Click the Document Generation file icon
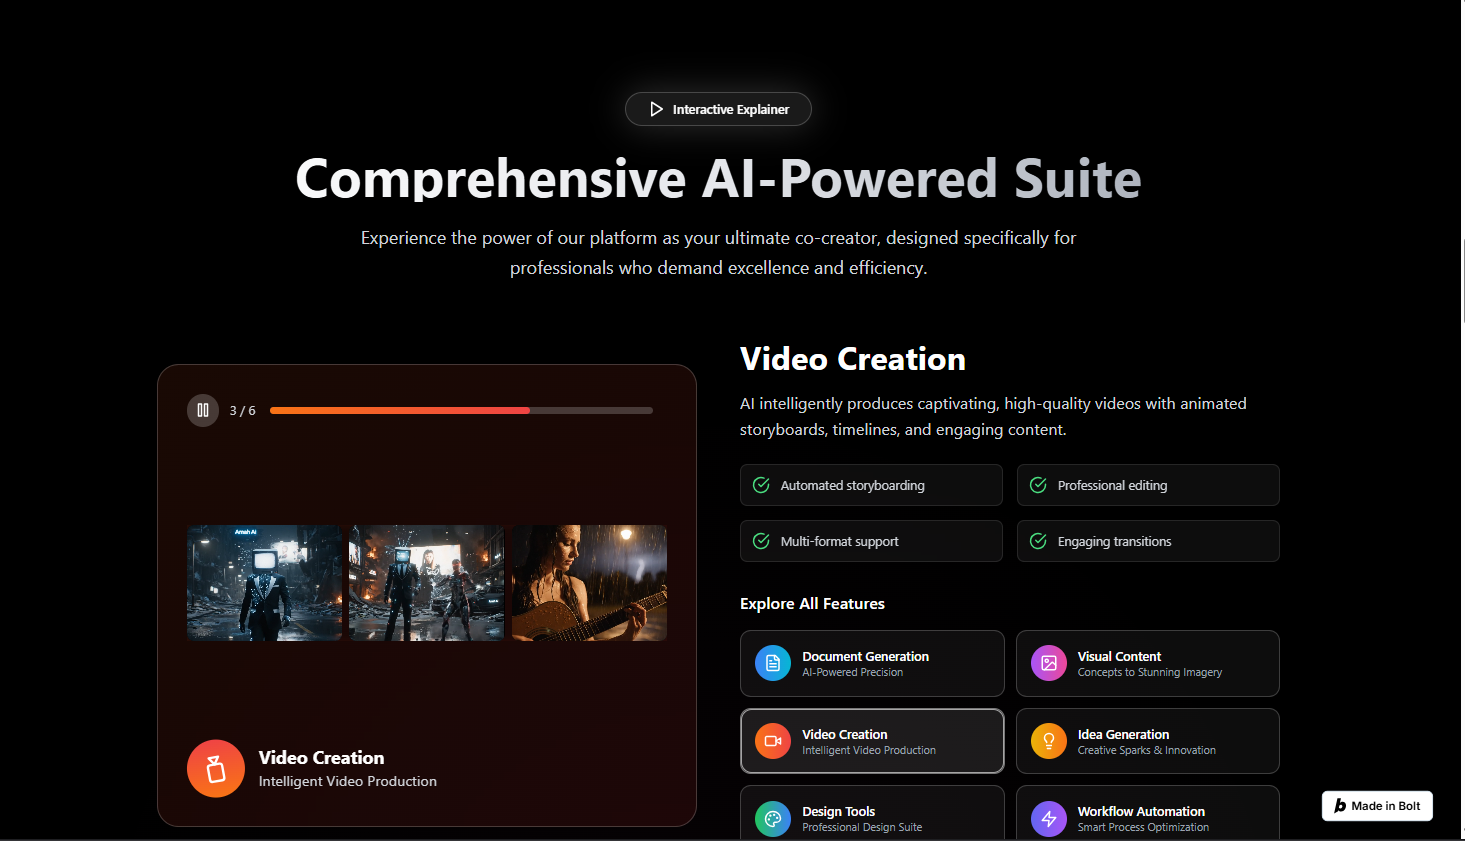 coord(772,663)
